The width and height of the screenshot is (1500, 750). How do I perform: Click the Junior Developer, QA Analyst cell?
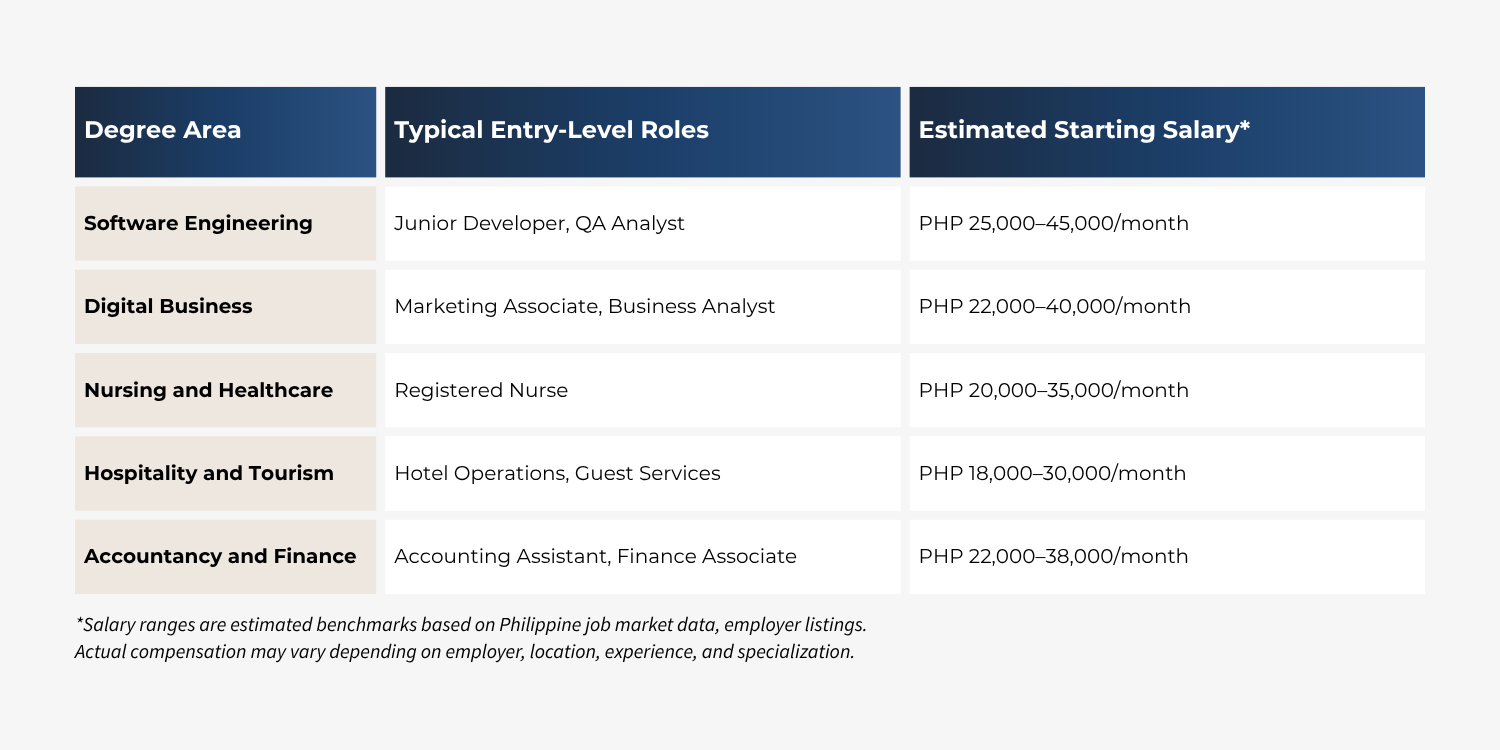[642, 223]
